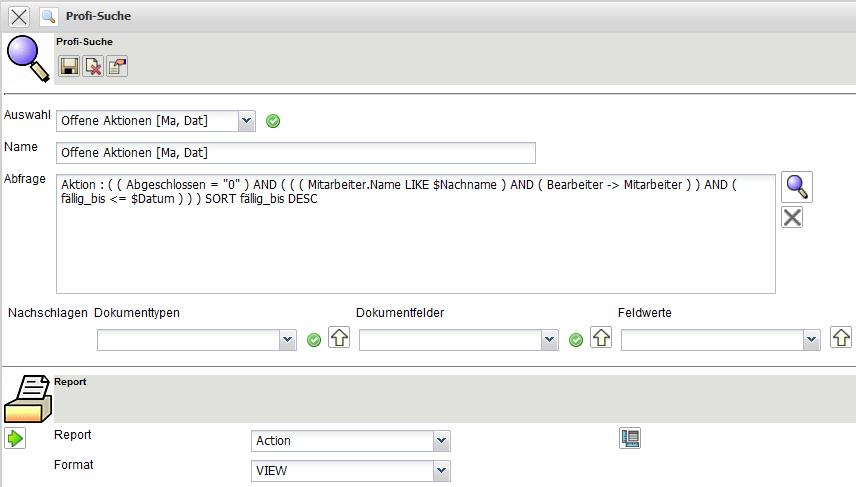Image resolution: width=856 pixels, height=487 pixels.
Task: Open the report layout icon beside Action
Action: click(630, 438)
